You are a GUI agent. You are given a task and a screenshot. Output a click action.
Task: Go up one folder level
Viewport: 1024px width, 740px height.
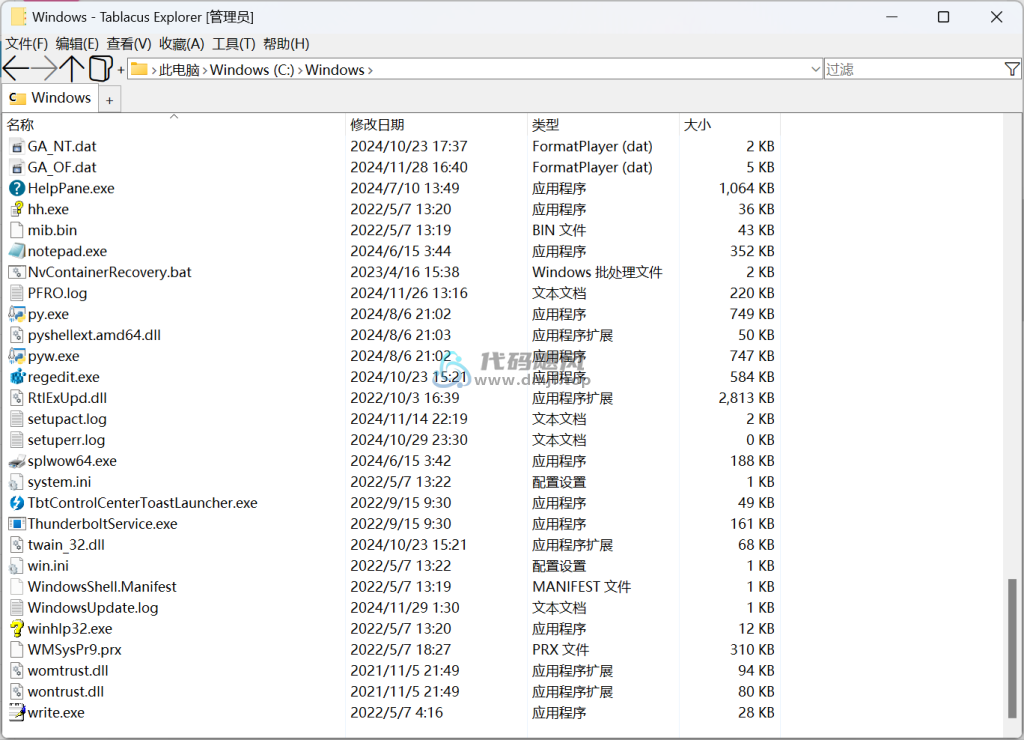[72, 69]
